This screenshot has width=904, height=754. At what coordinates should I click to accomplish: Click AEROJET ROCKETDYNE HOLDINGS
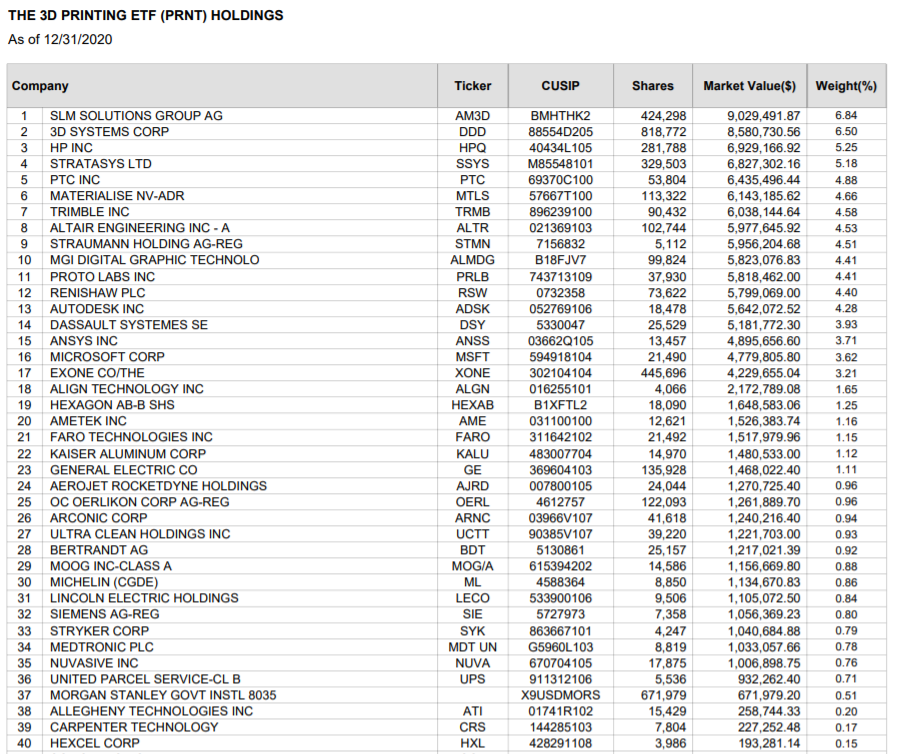159,486
